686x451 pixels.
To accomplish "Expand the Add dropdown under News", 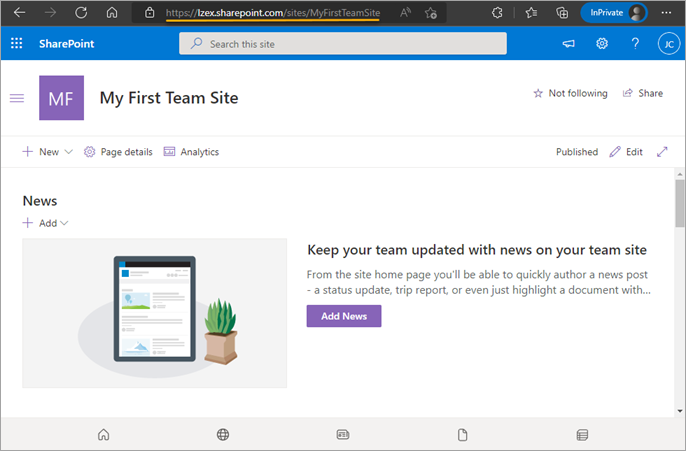I will point(45,223).
